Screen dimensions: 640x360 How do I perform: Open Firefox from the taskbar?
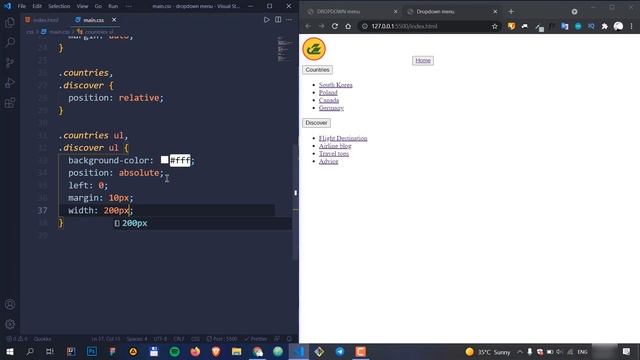pyautogui.click(x=195, y=351)
